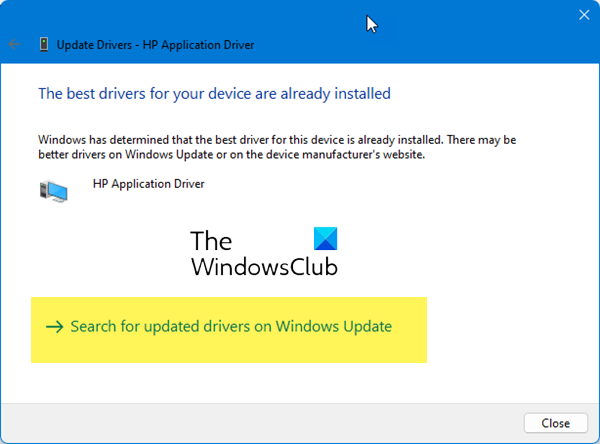Click the paragraph starting 'Windows has determined'

277,147
